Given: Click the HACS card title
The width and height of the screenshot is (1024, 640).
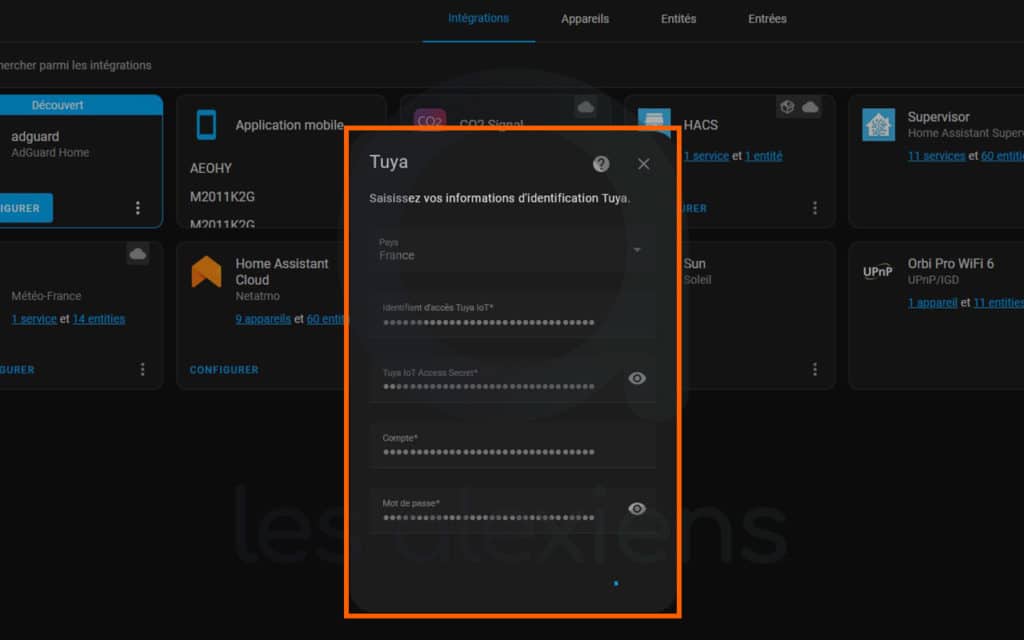Looking at the screenshot, I should pyautogui.click(x=701, y=125).
